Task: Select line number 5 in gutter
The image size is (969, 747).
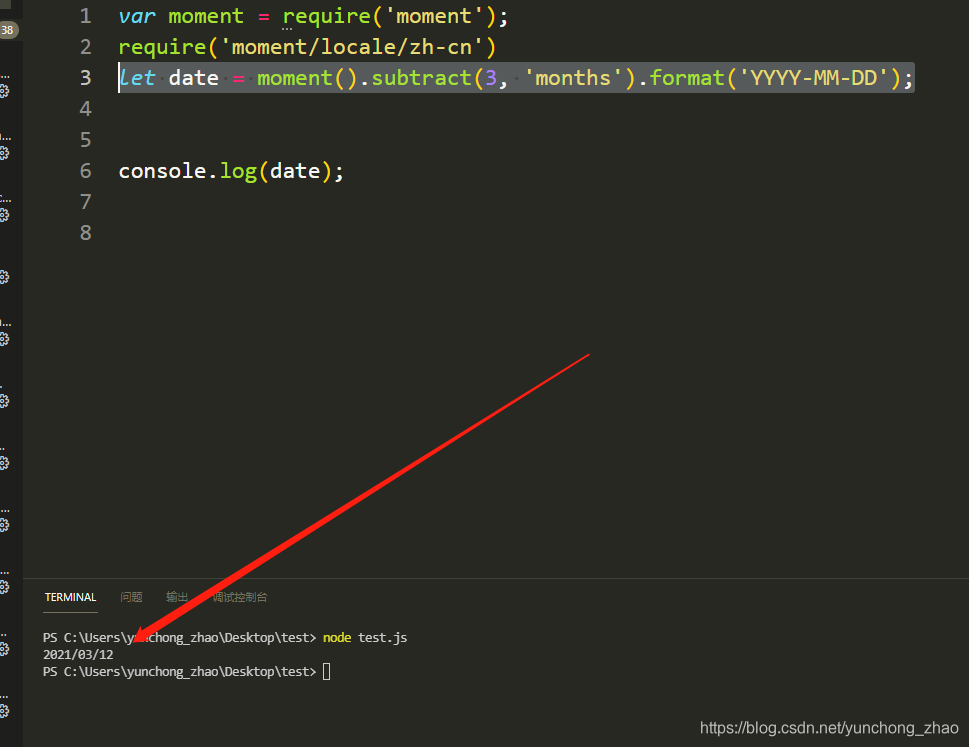Action: tap(85, 140)
